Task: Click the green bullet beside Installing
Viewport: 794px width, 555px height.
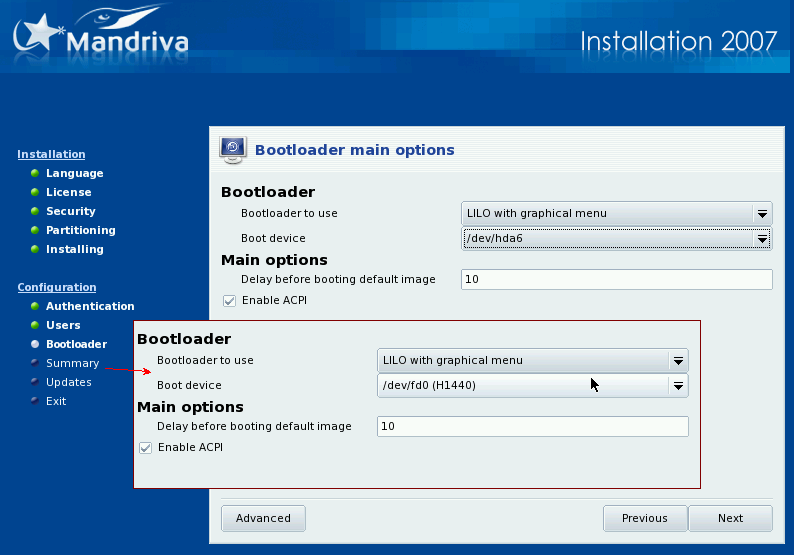Action: point(35,249)
